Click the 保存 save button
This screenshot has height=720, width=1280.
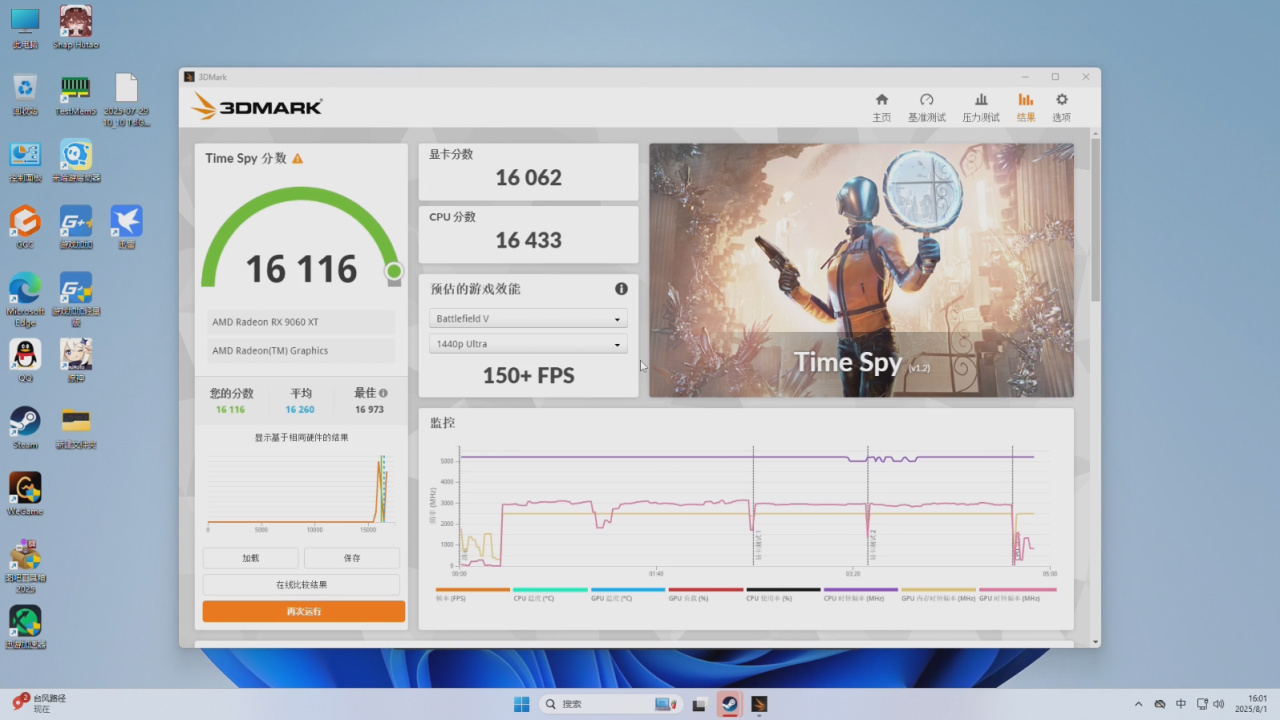[x=352, y=558]
